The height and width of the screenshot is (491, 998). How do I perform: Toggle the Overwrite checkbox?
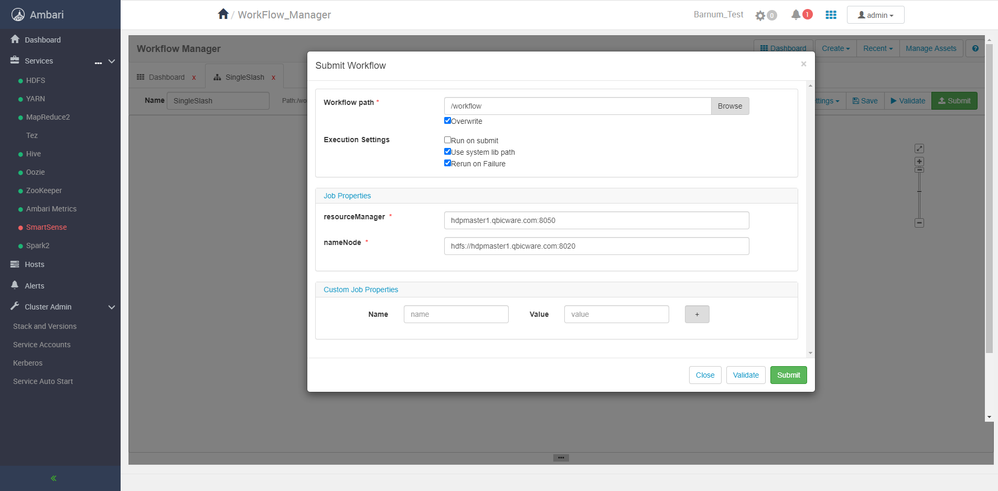coord(447,120)
